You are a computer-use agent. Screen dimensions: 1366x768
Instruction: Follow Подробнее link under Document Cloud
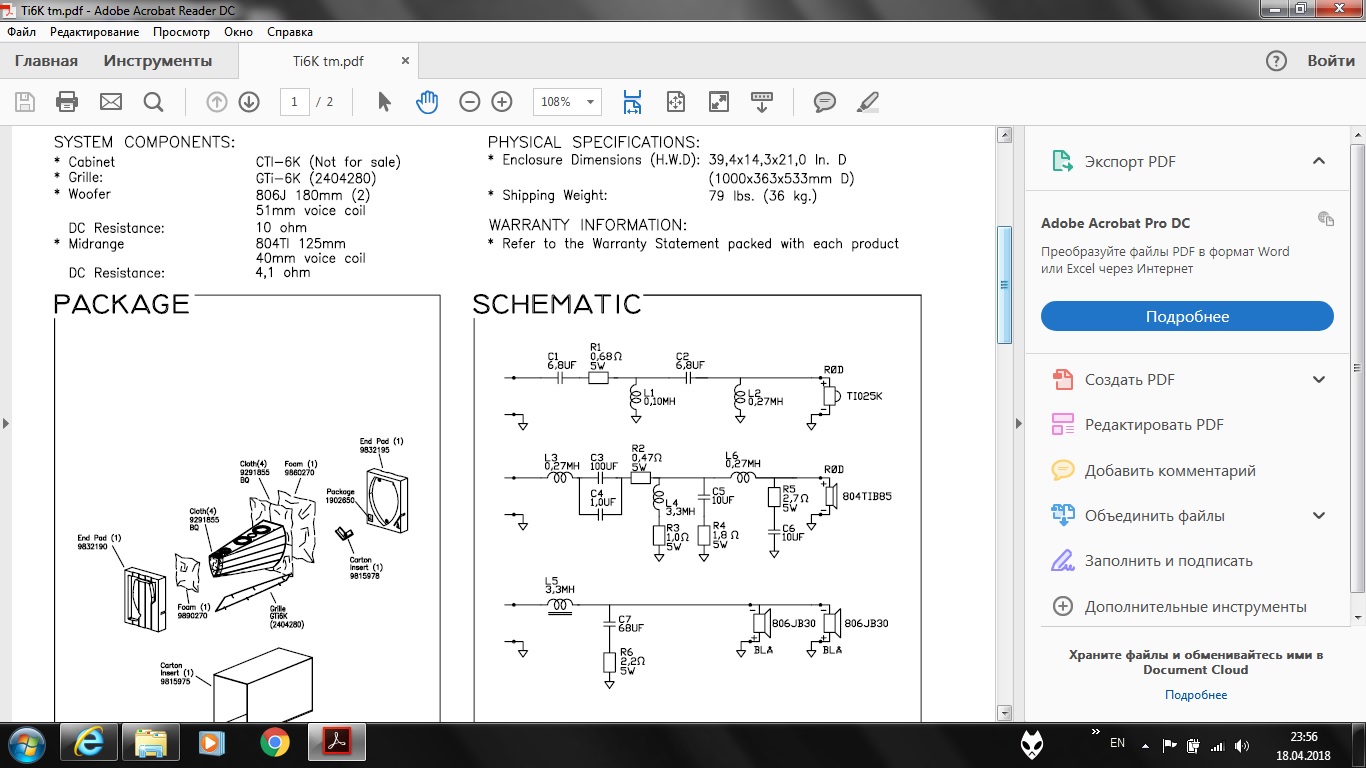[1195, 695]
